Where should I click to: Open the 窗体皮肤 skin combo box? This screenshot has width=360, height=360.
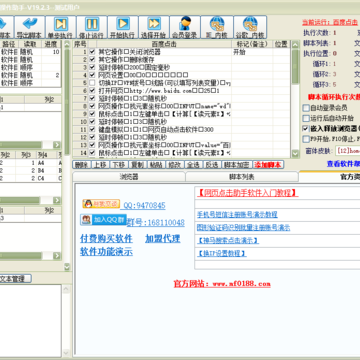click(x=347, y=151)
